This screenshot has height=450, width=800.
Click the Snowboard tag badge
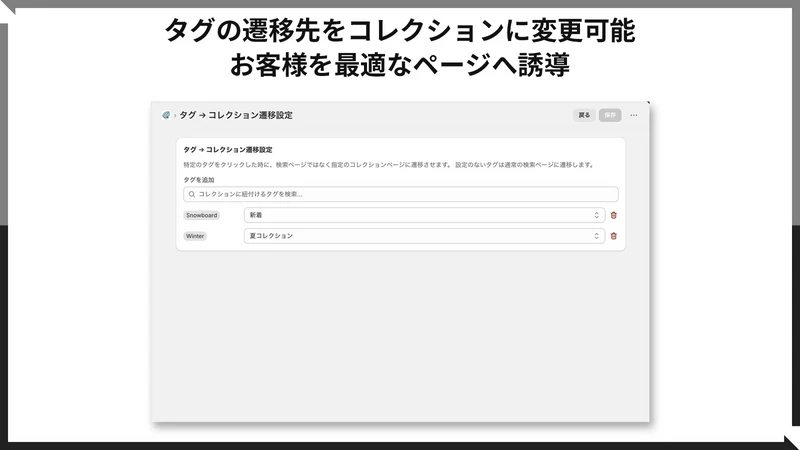[x=202, y=215]
